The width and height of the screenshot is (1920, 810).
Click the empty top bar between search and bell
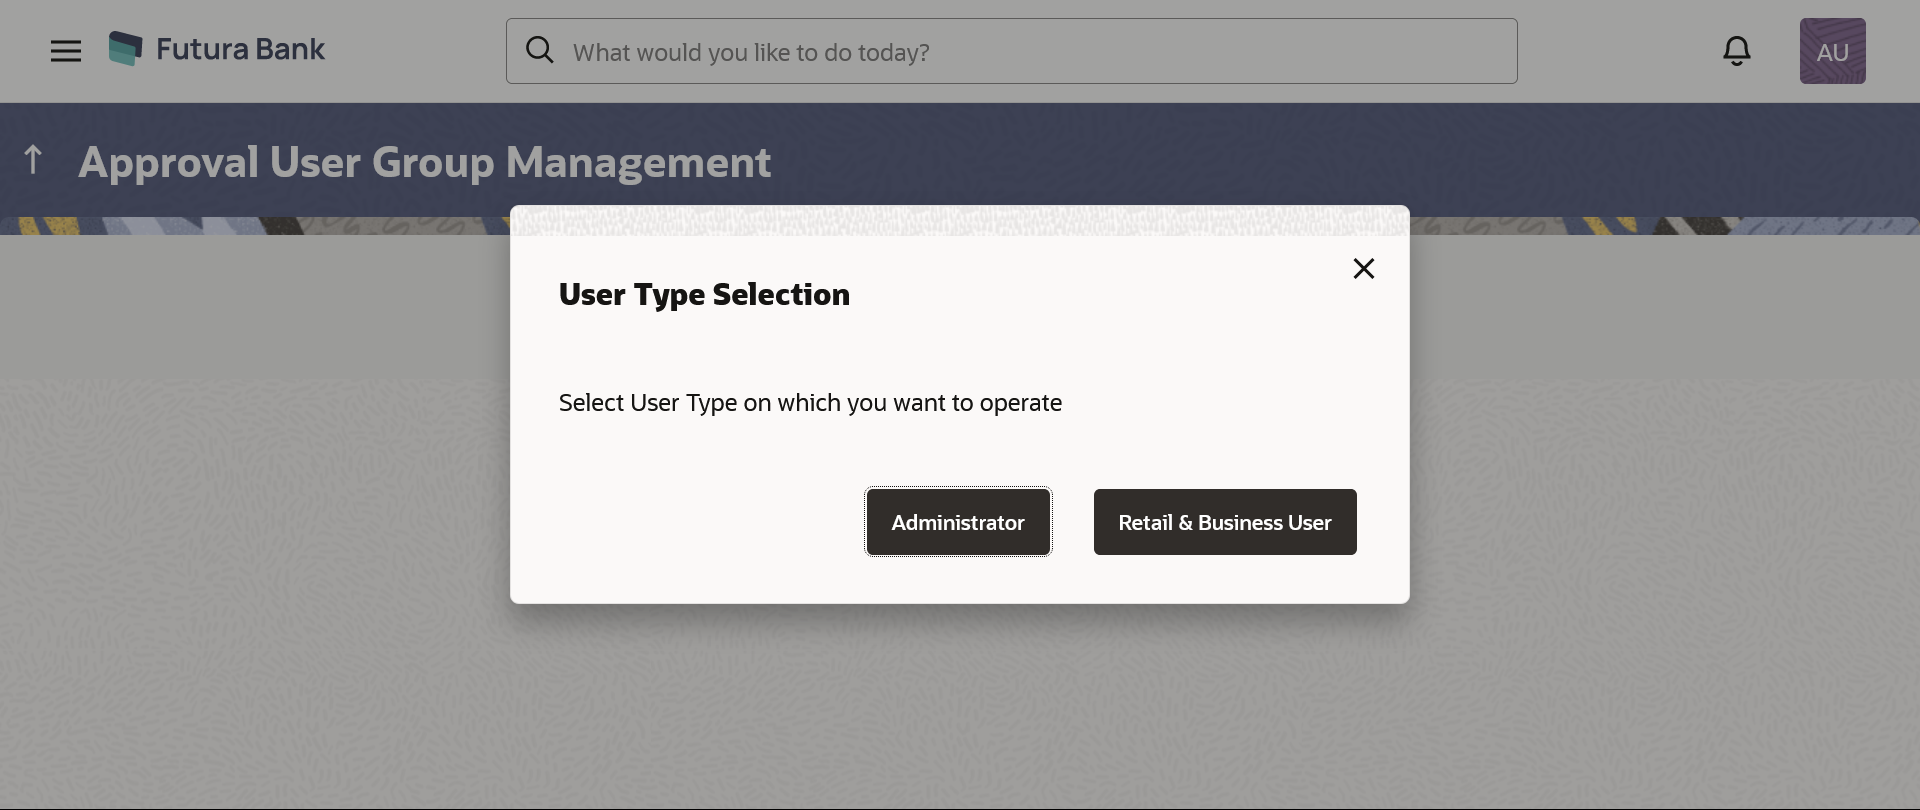coord(1620,51)
